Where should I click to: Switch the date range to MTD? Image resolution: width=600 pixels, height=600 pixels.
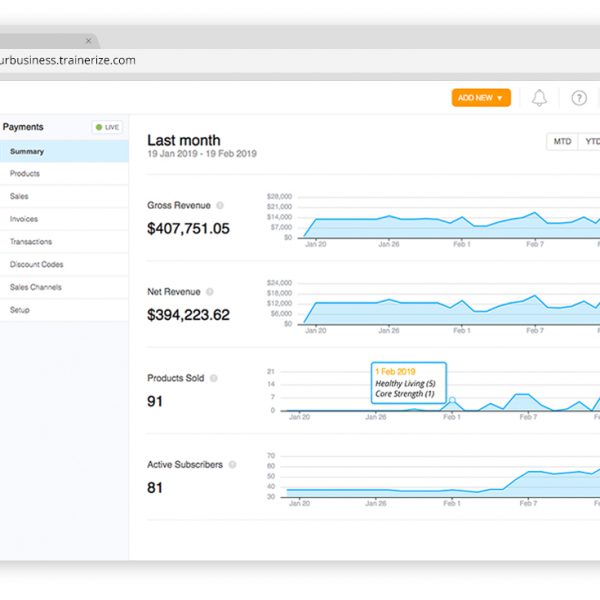tap(562, 142)
